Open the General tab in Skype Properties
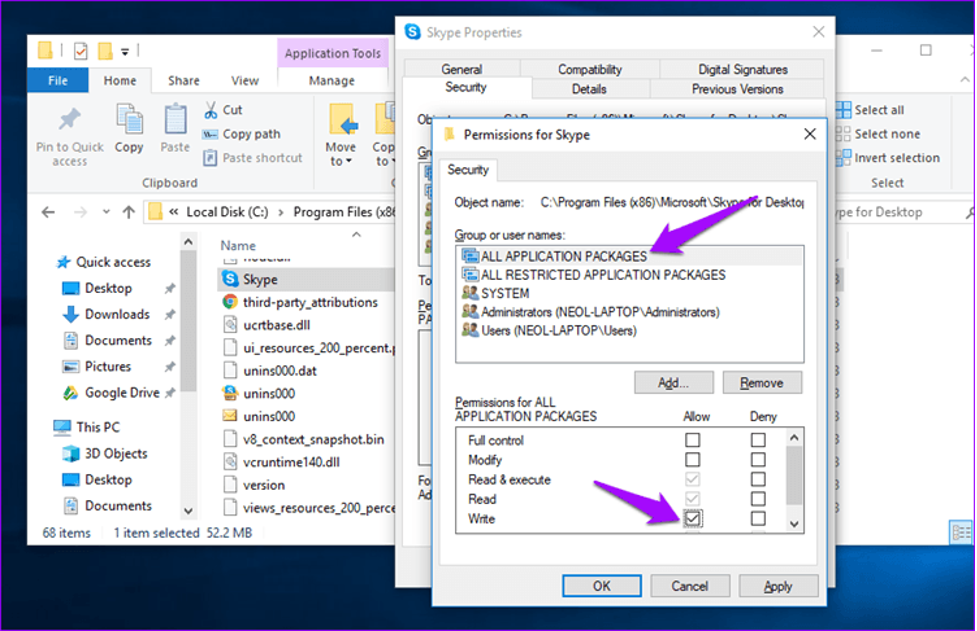Screen dimensions: 977x631 [x=462, y=69]
